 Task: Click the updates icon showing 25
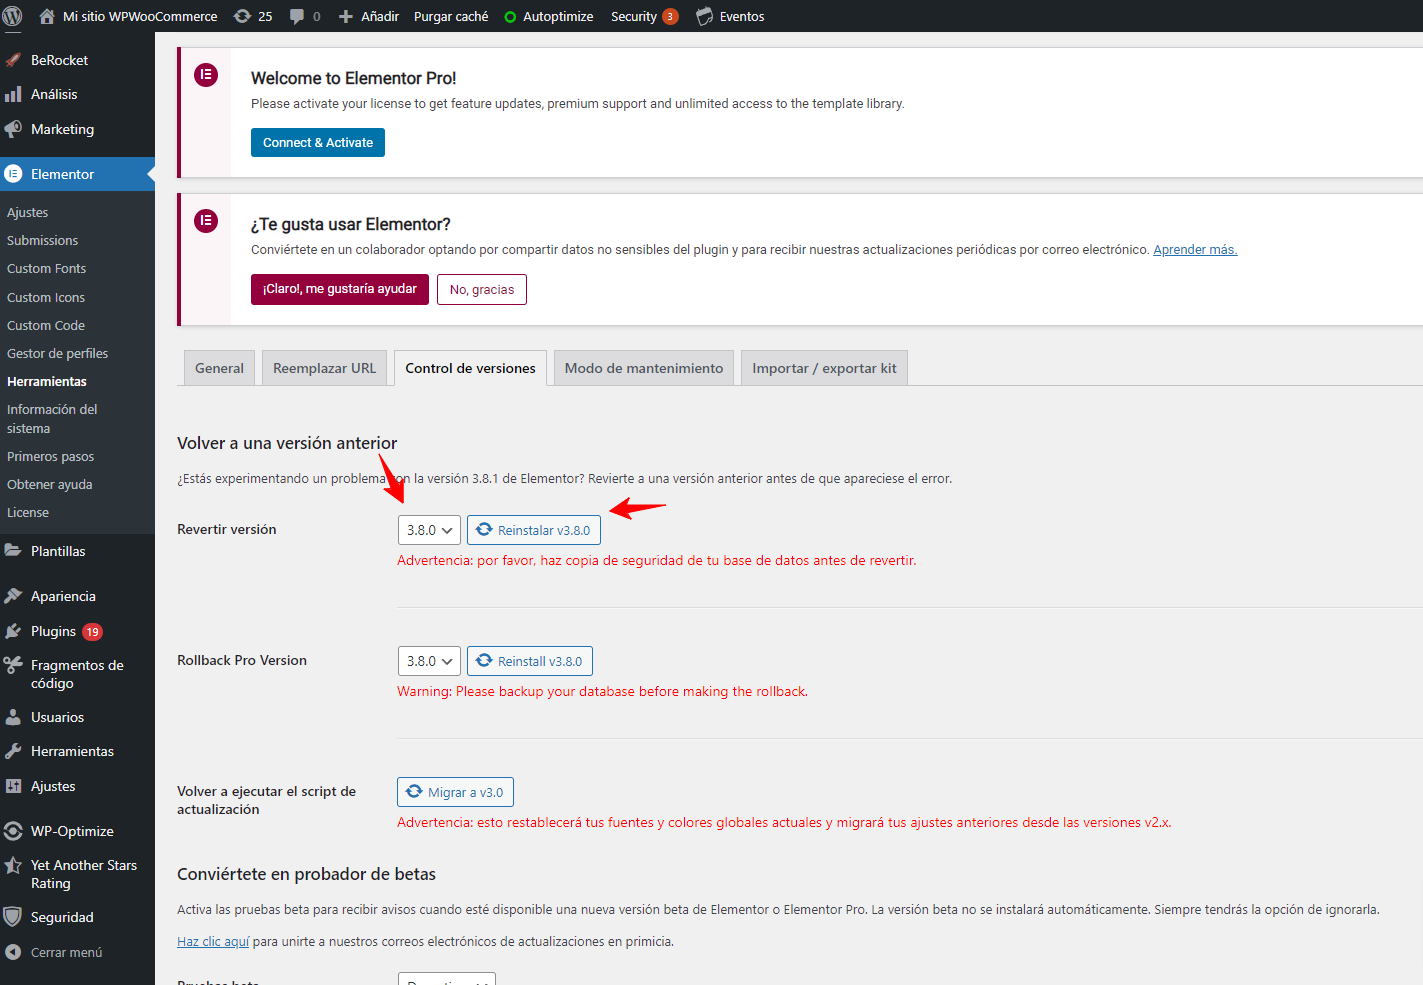[242, 16]
